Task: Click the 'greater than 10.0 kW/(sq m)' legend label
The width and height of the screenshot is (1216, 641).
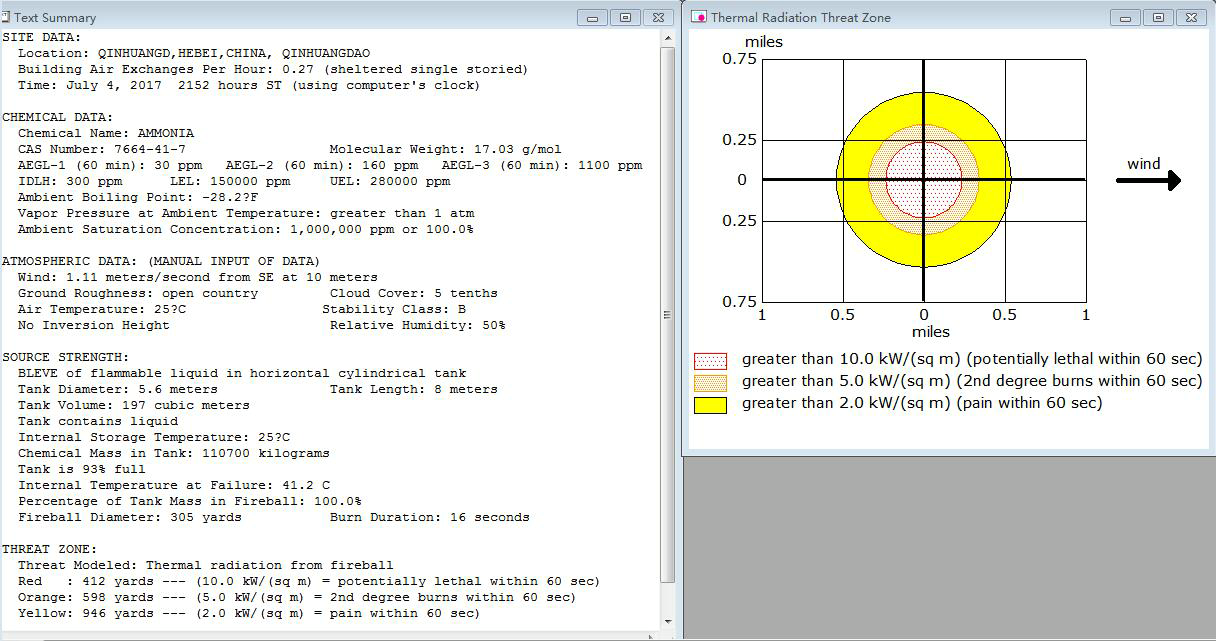Action: (x=972, y=359)
